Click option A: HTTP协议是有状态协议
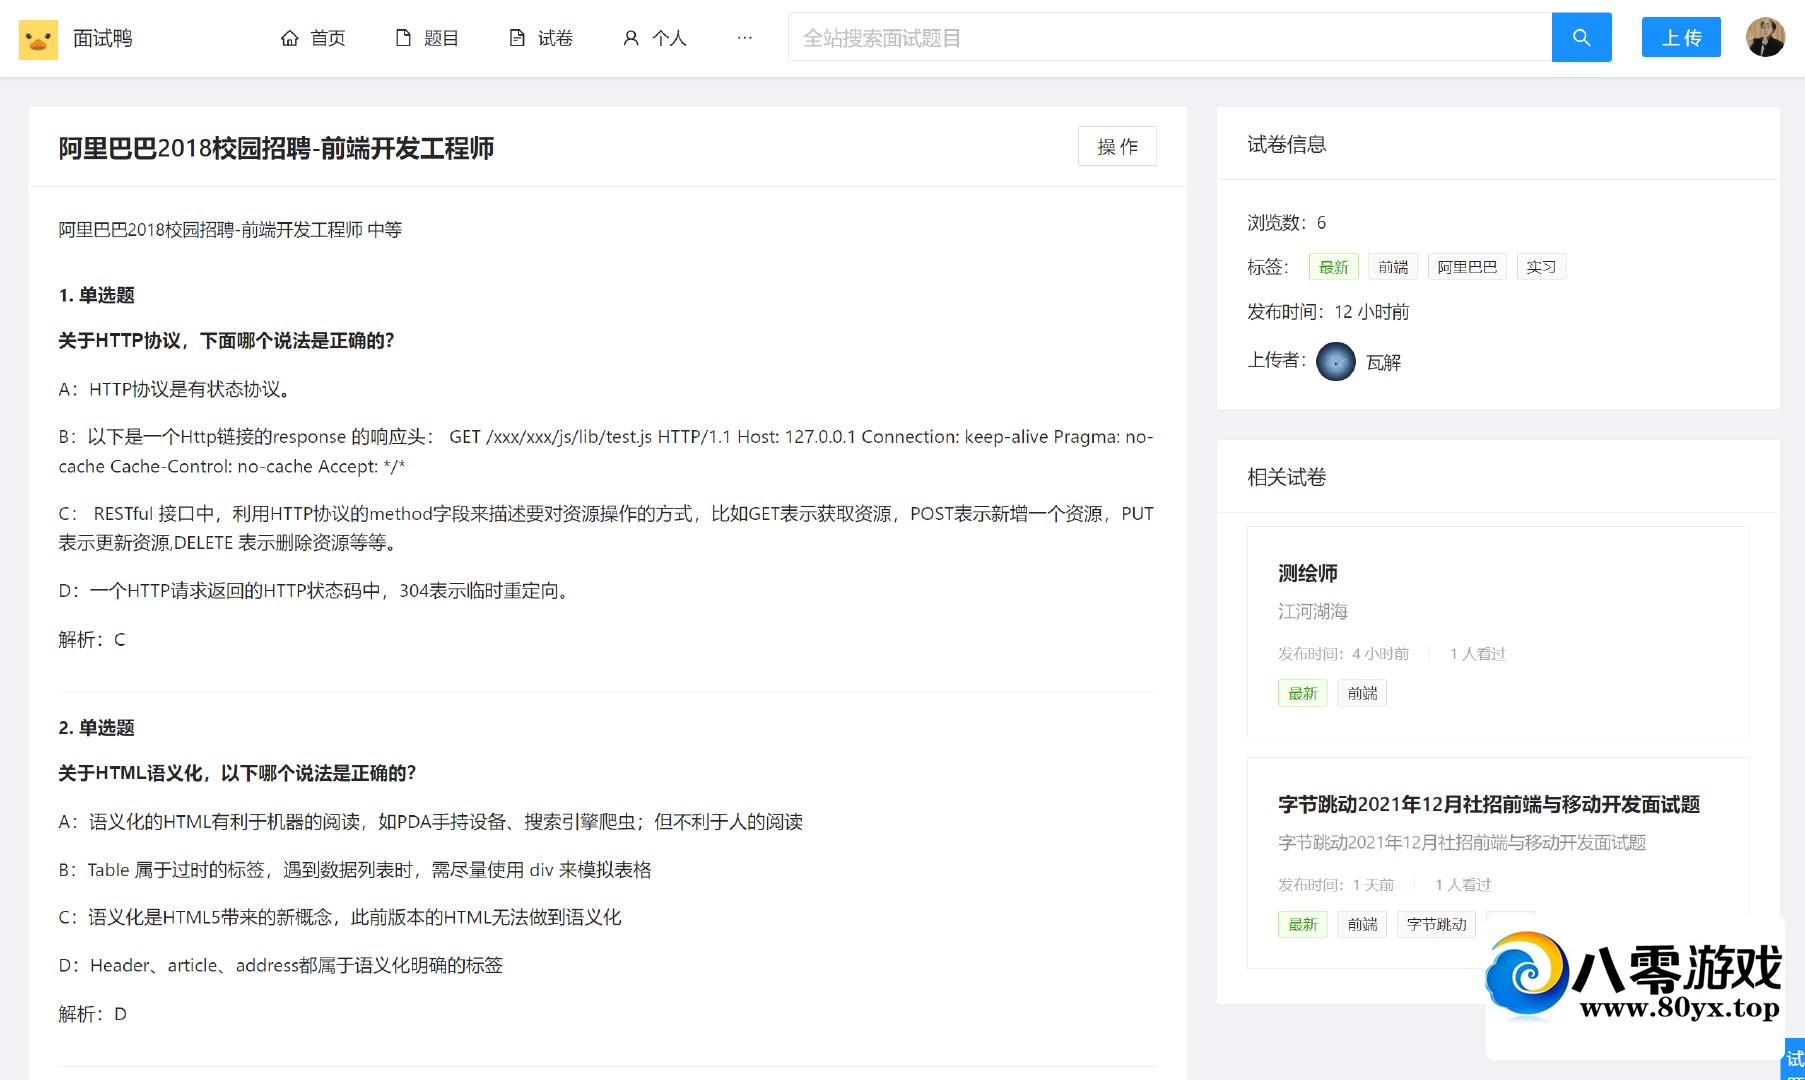1805x1080 pixels. tap(175, 389)
